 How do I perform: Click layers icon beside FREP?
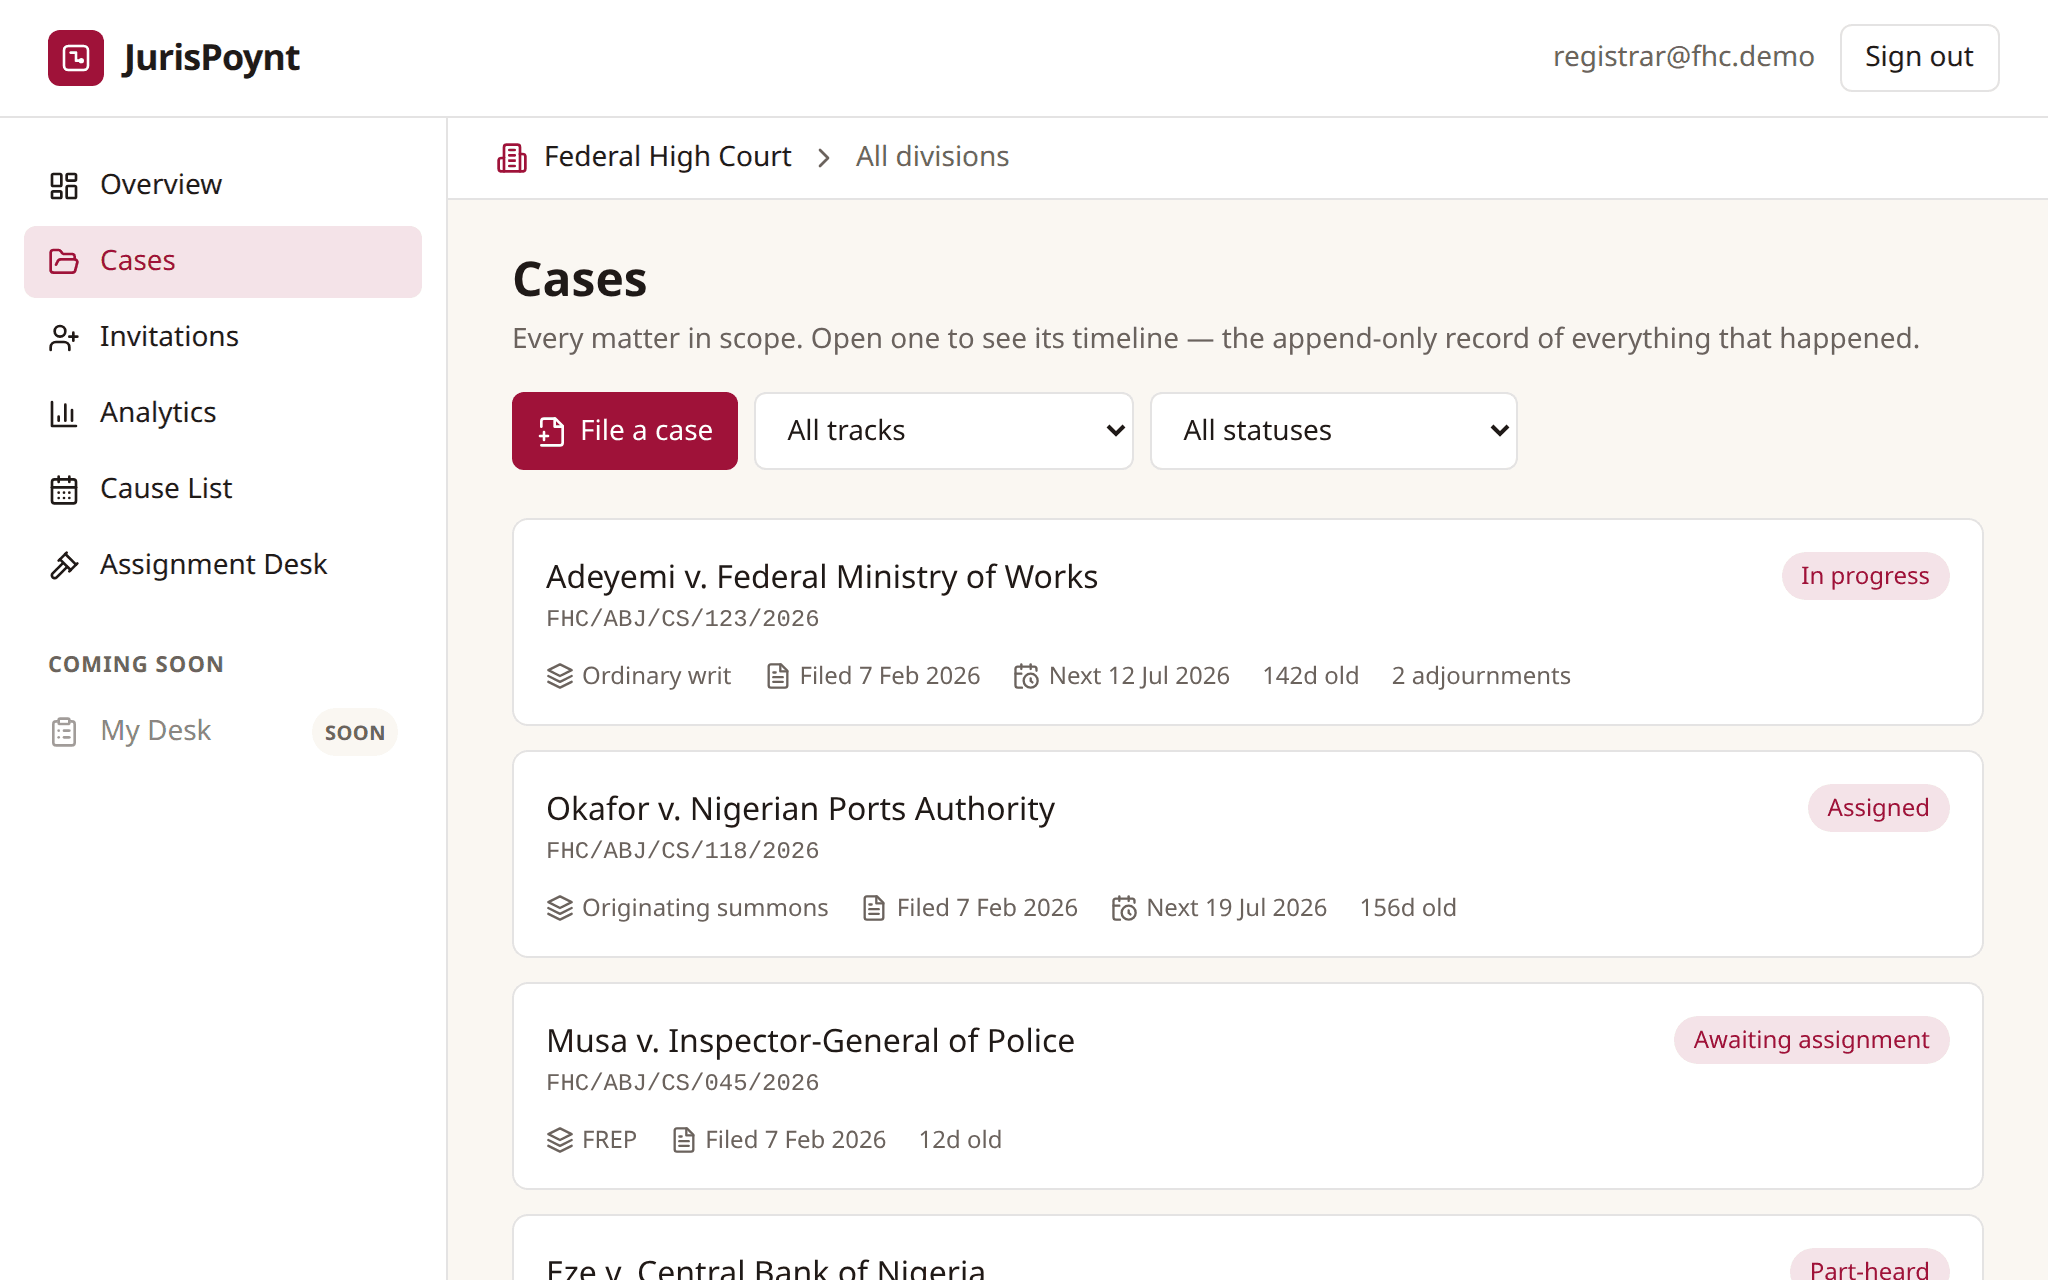(560, 1140)
